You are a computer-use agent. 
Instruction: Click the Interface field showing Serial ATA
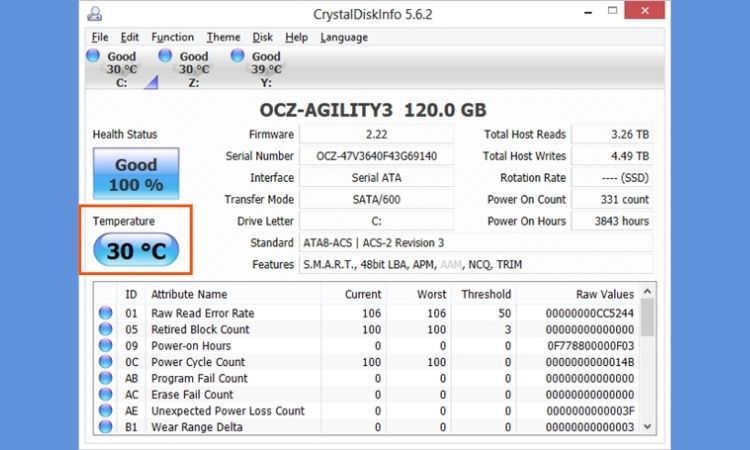376,178
